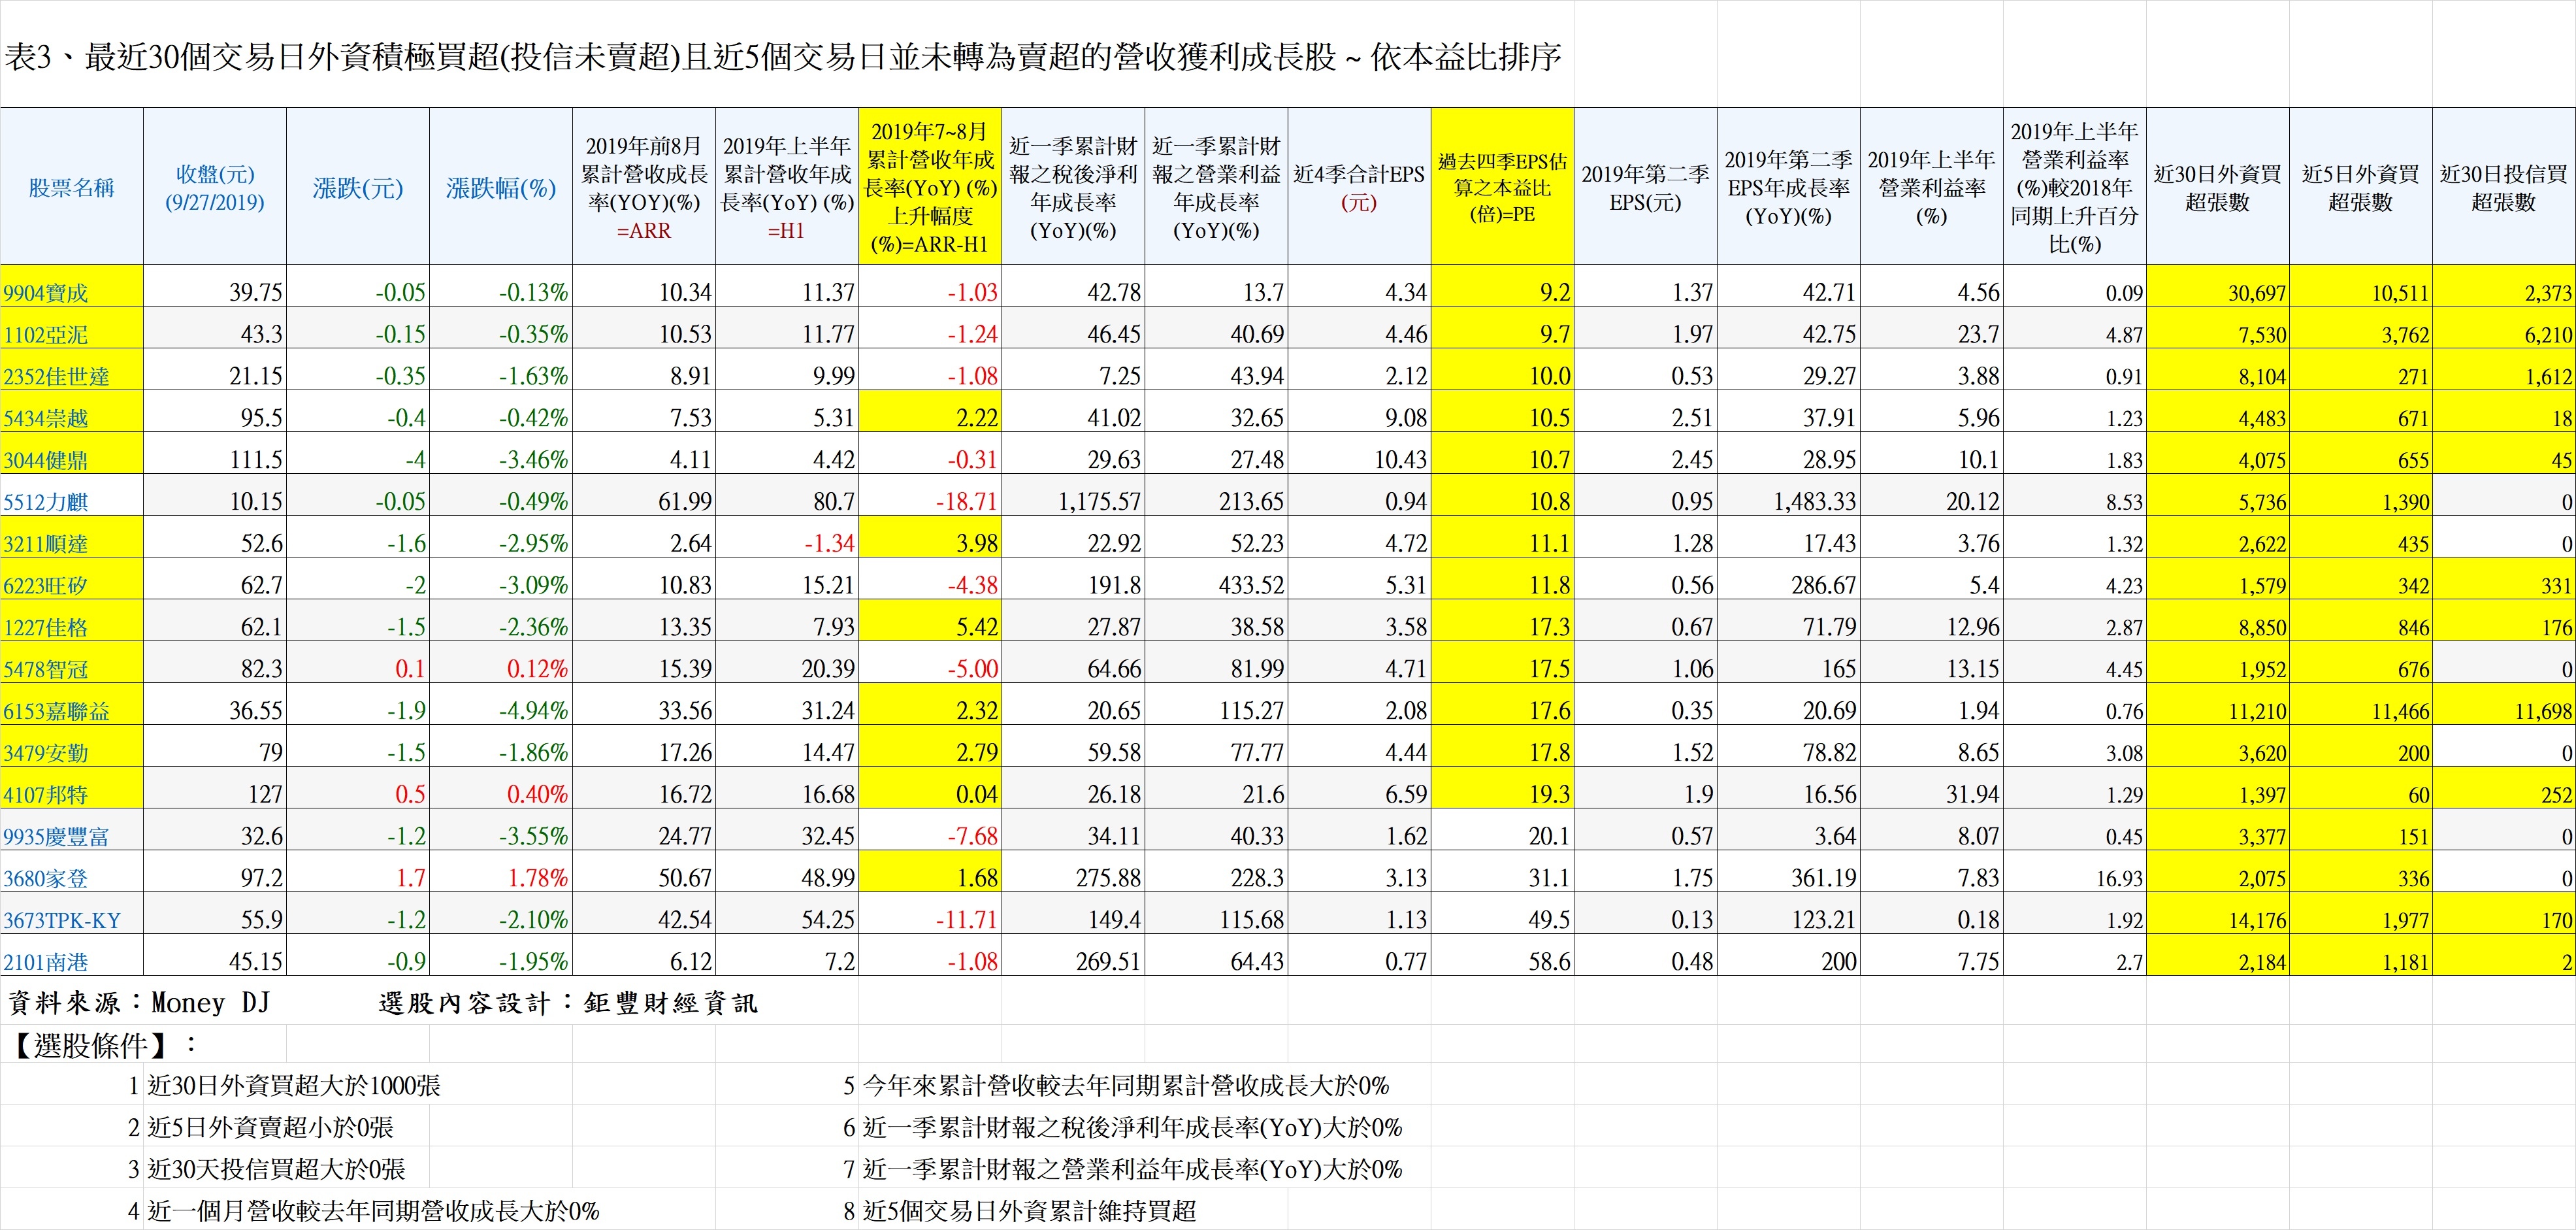Click the table title 表3 heading text
The height and width of the screenshot is (1230, 2576).
coord(782,57)
